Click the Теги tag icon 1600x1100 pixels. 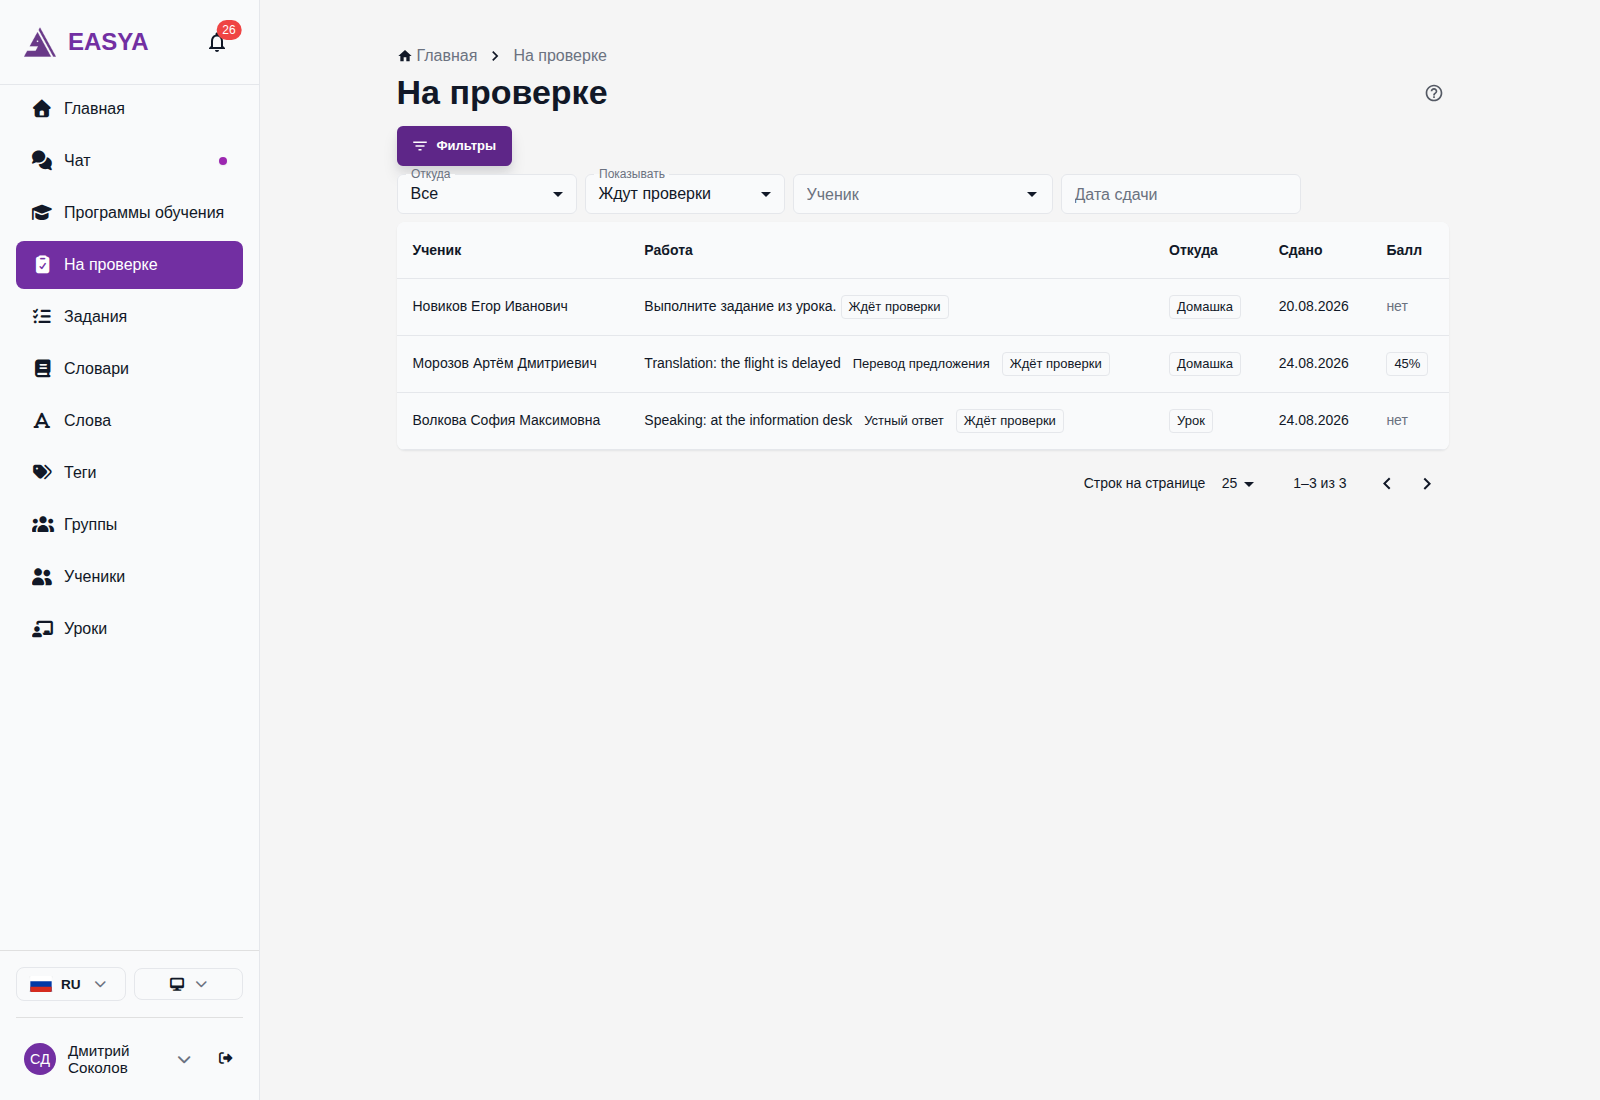click(x=42, y=473)
